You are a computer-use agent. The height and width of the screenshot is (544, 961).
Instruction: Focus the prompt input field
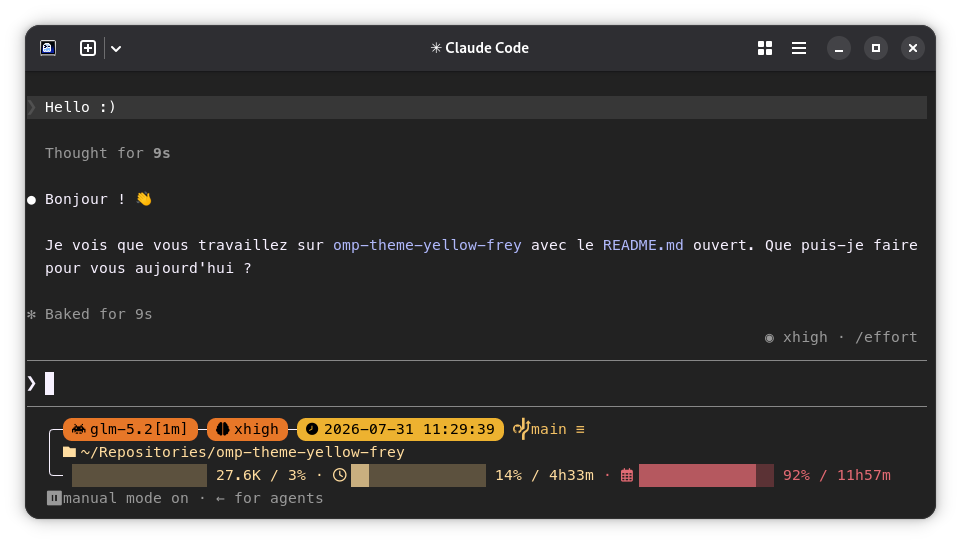point(477,383)
